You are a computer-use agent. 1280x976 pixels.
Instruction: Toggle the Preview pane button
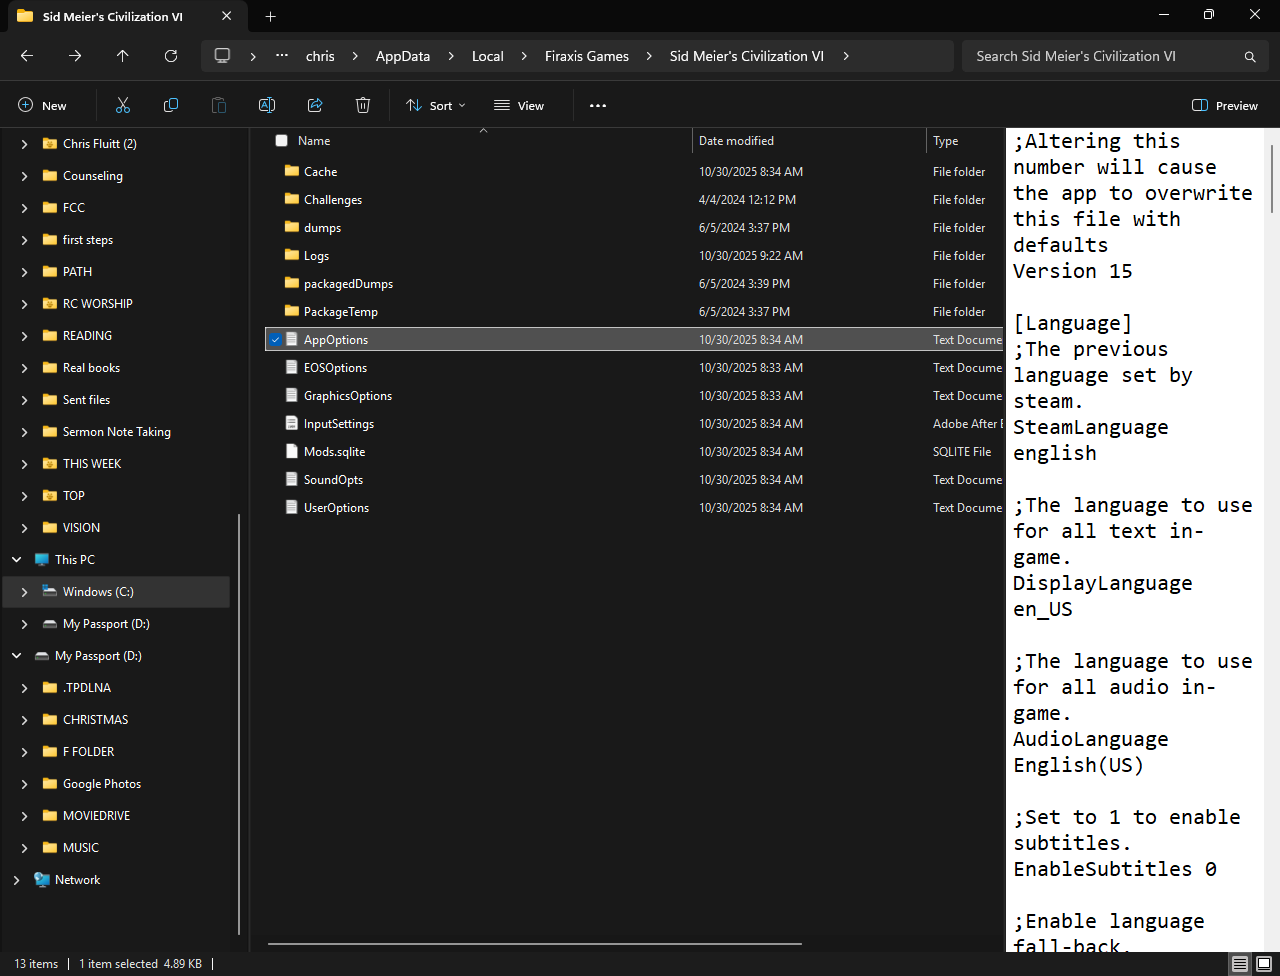(x=1225, y=105)
